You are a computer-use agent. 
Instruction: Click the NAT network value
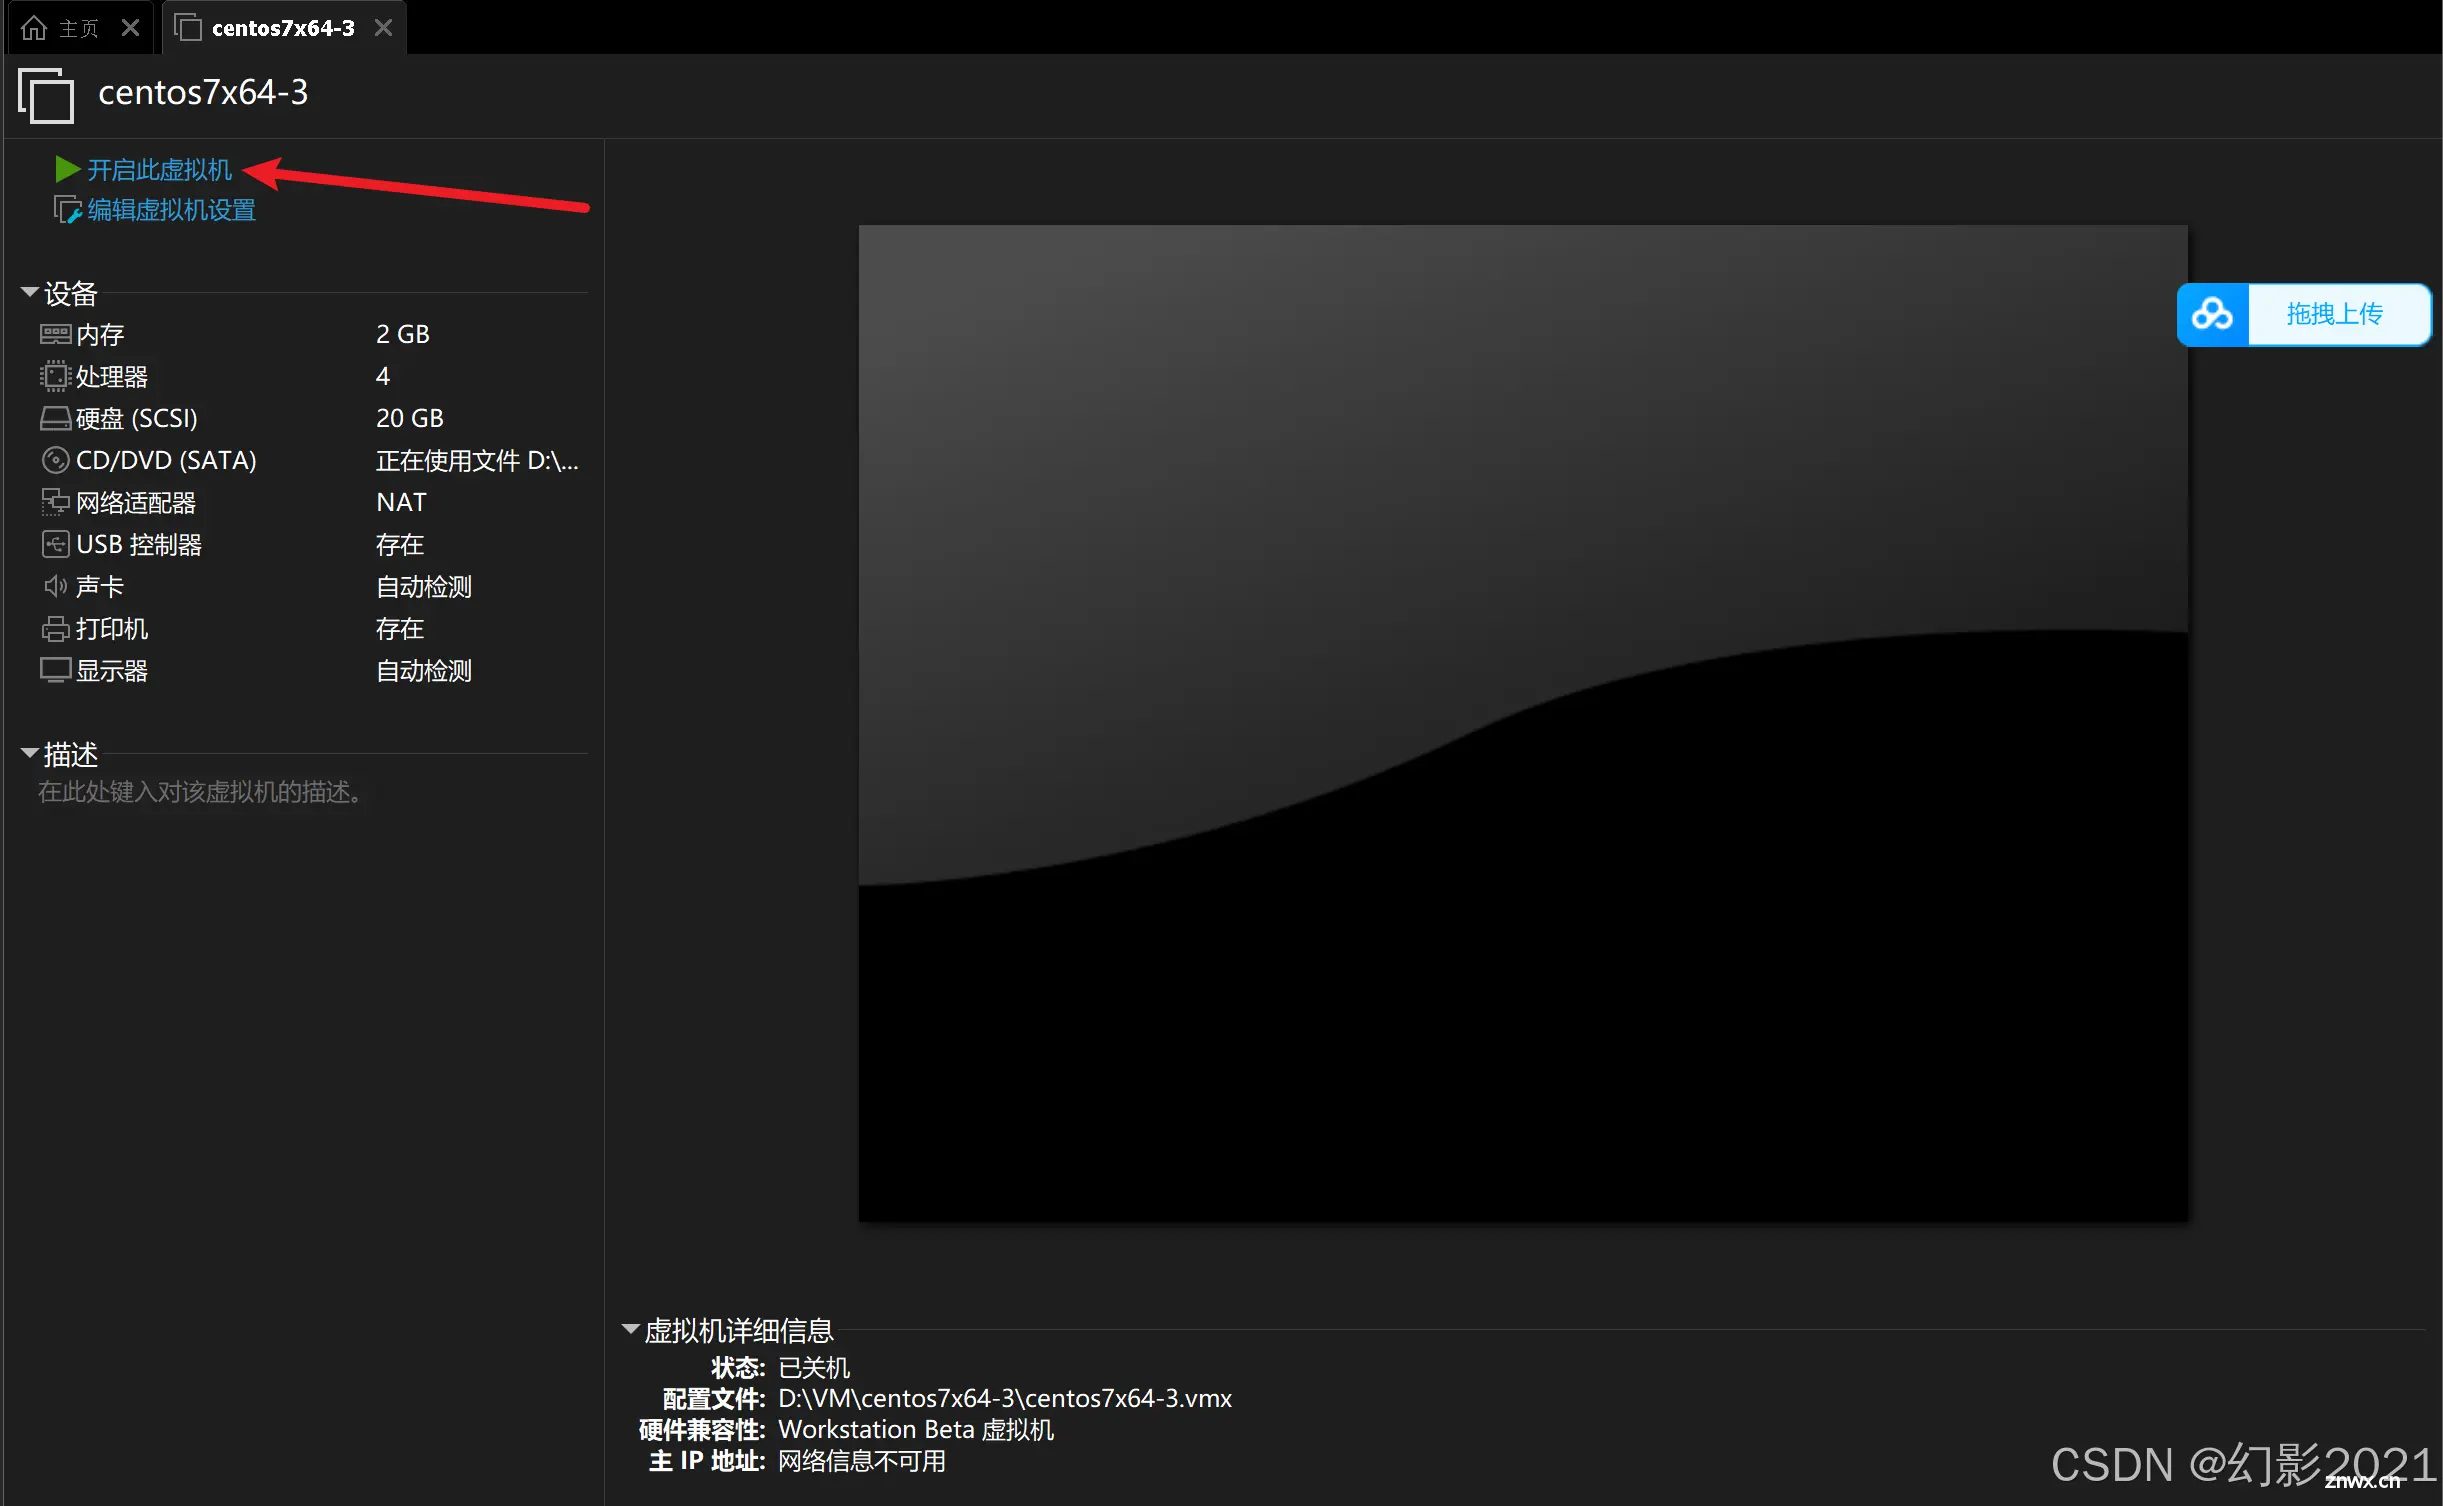pos(402,502)
